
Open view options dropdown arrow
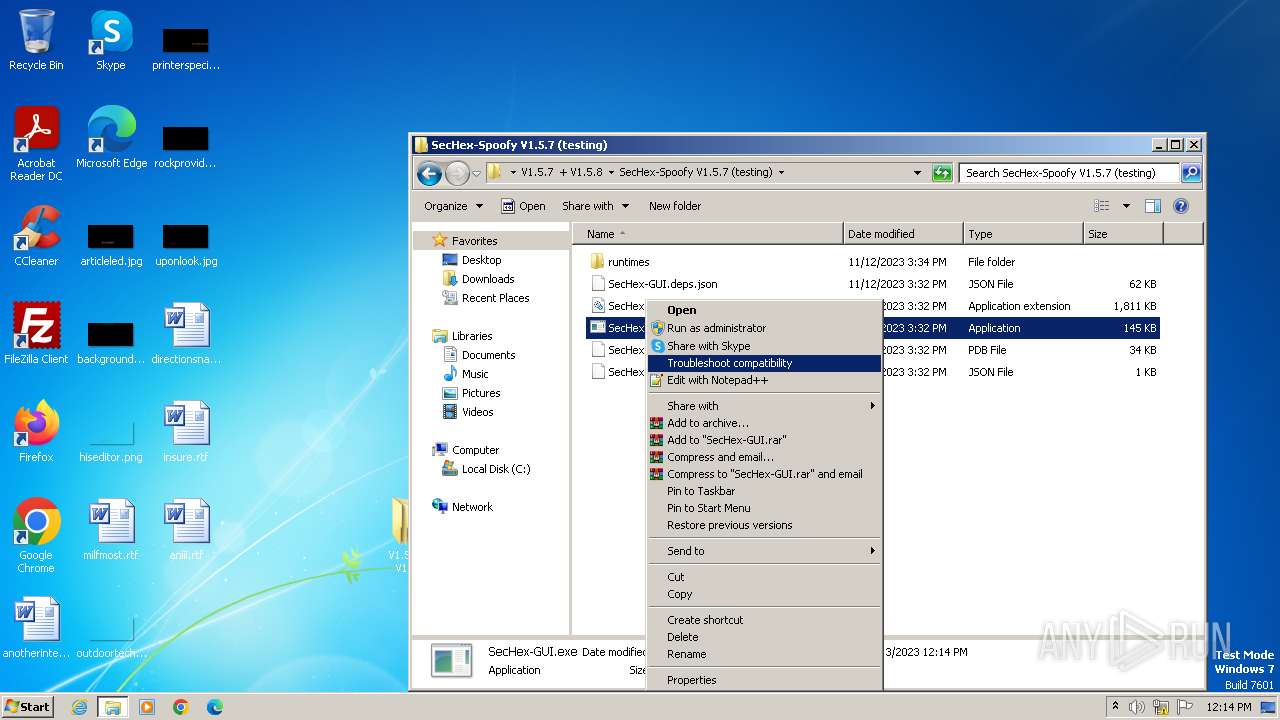pos(1126,206)
